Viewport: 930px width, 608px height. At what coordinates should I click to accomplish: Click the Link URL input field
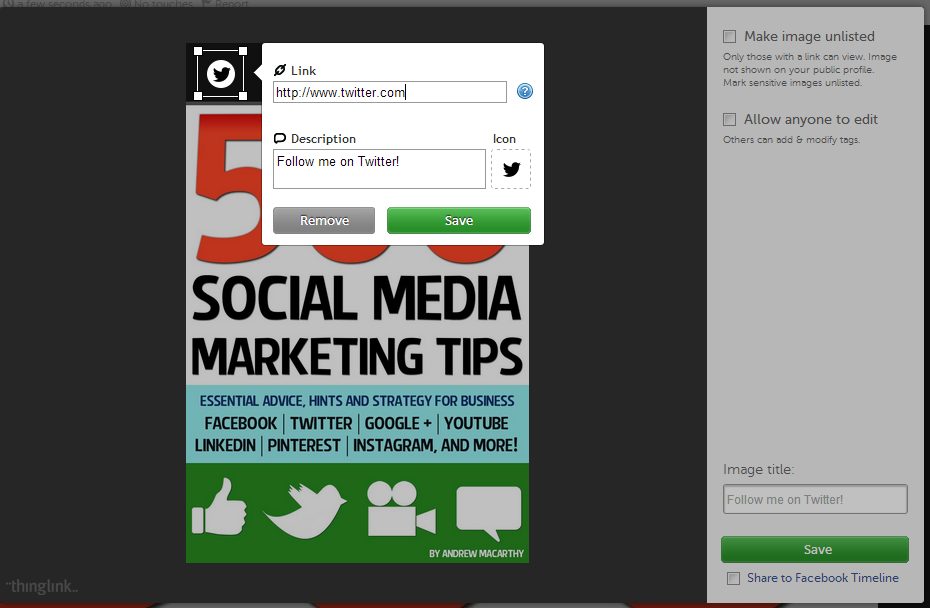[390, 92]
